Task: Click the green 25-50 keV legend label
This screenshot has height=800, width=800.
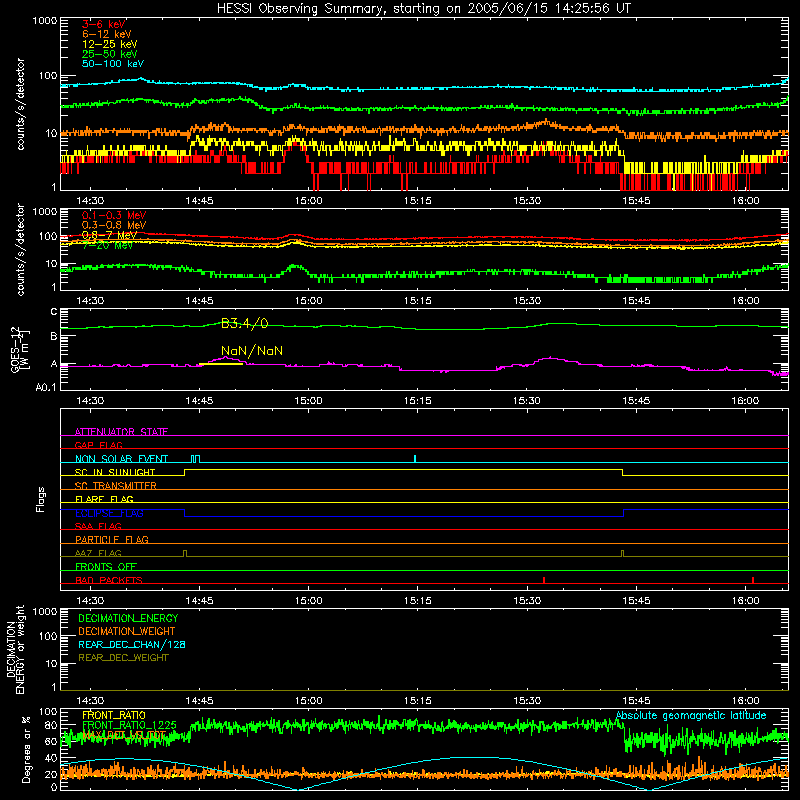Action: tap(109, 54)
